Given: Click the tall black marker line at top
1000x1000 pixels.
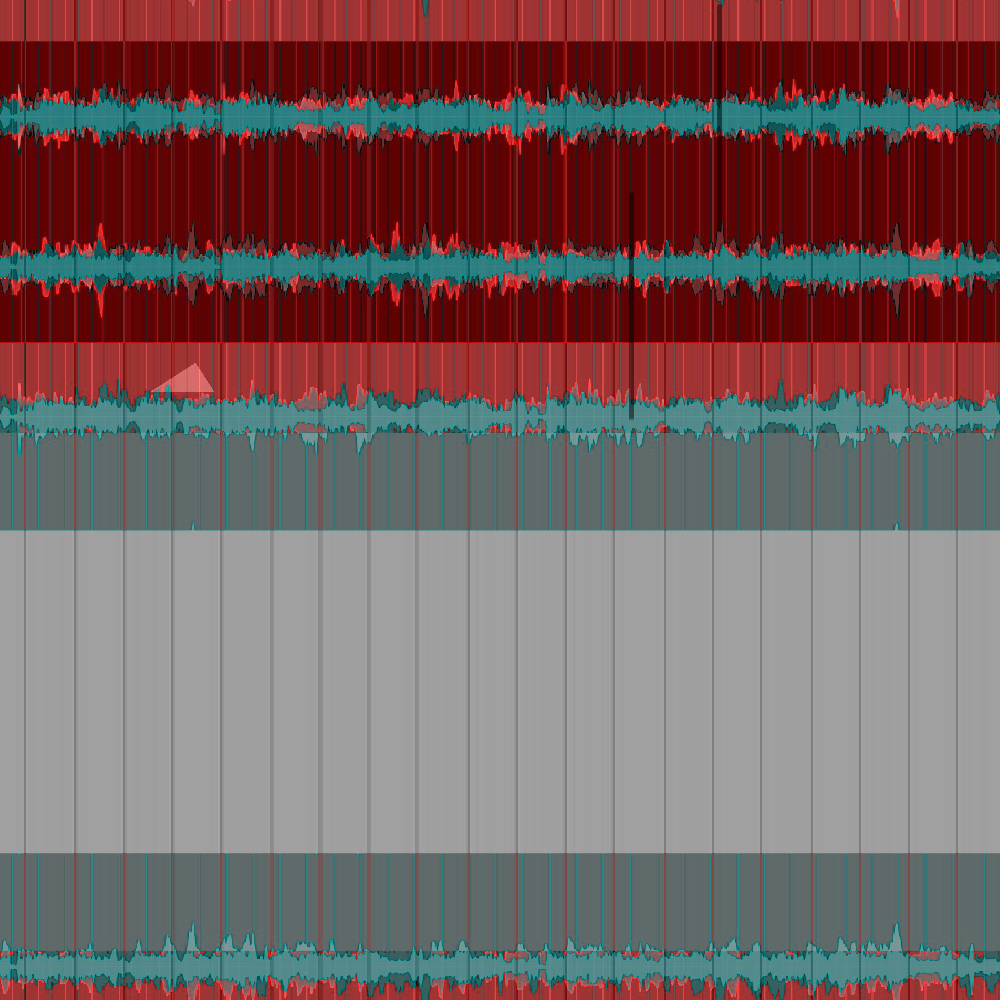Looking at the screenshot, I should point(720,67).
